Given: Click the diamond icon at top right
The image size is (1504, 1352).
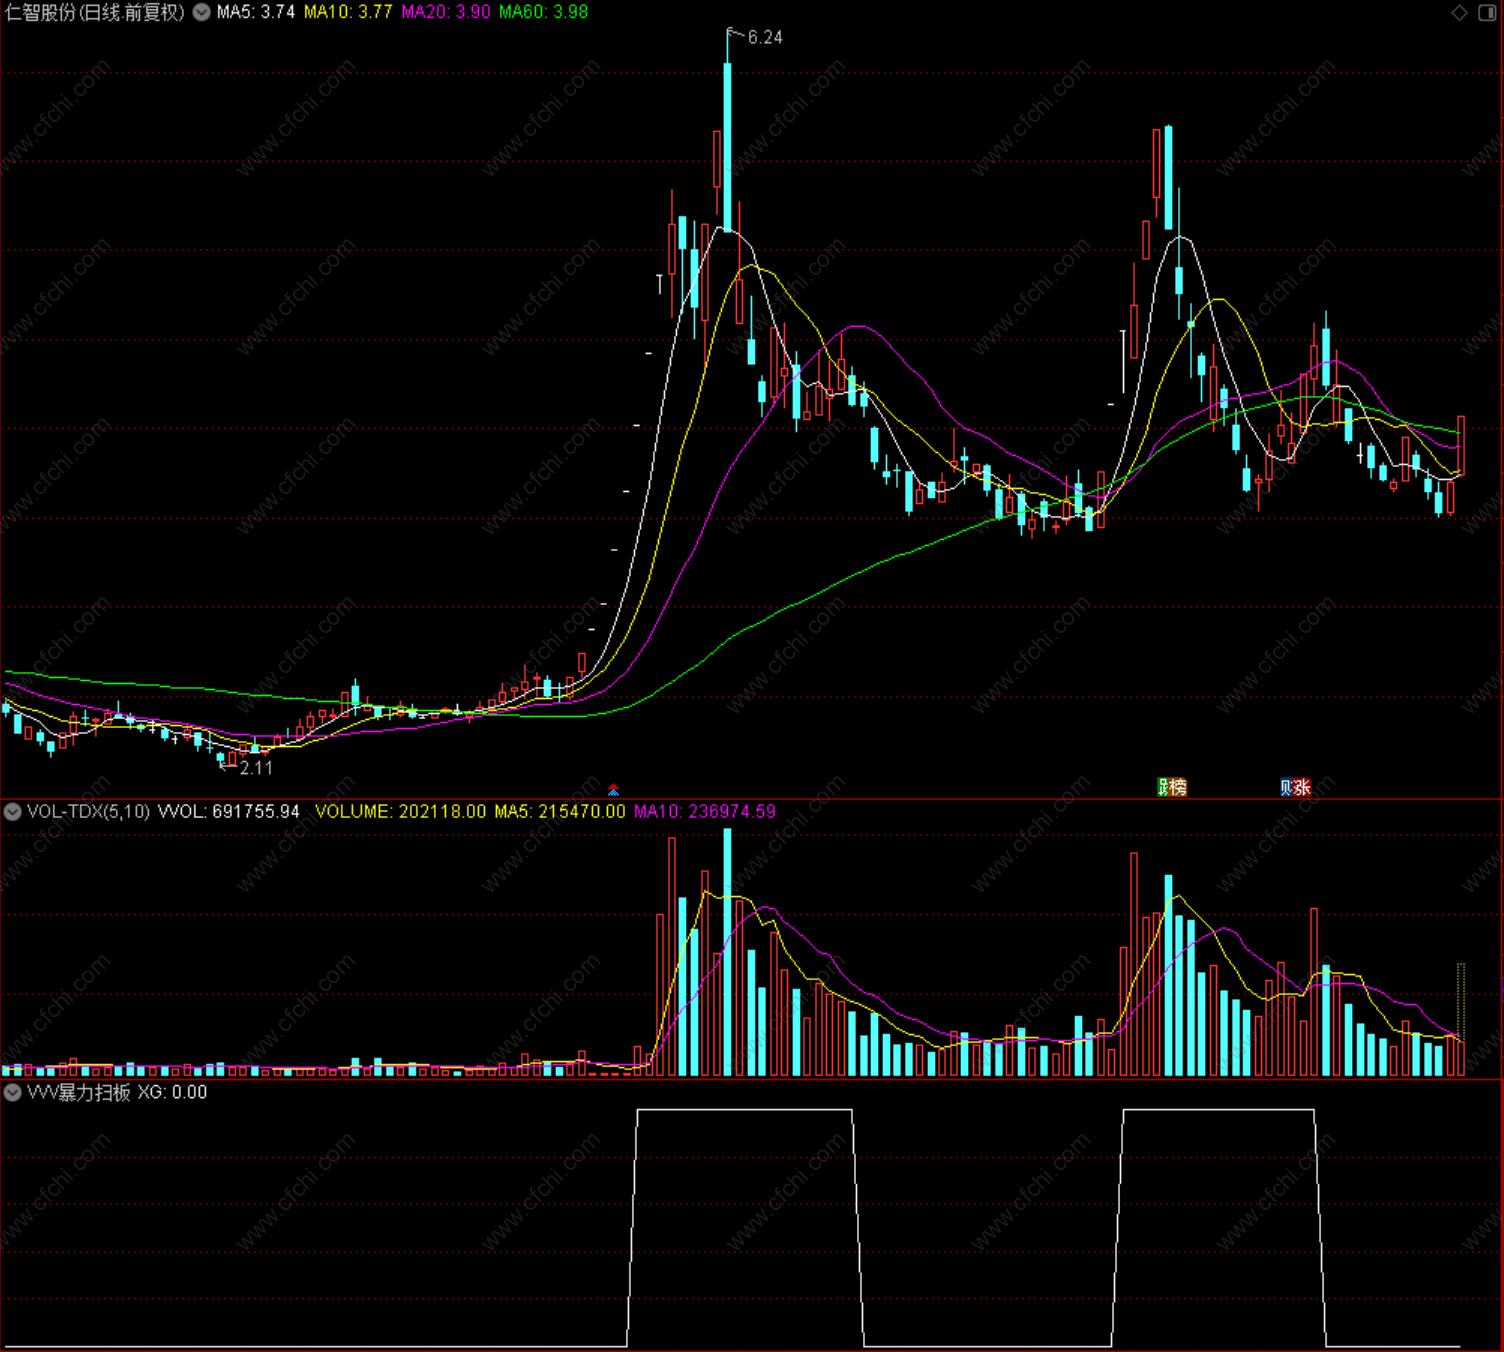Looking at the screenshot, I should pos(1460,12).
